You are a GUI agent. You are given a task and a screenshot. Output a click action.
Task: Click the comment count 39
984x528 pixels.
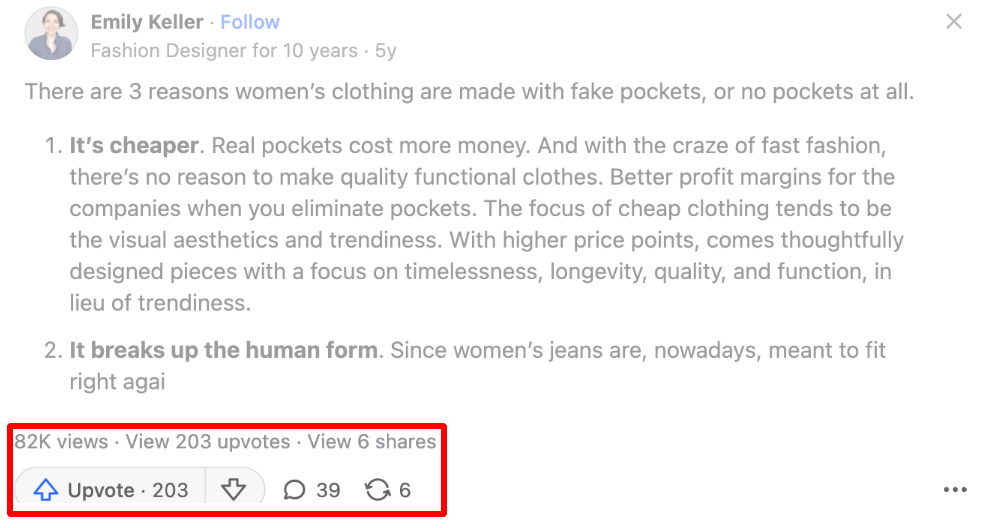(x=328, y=490)
